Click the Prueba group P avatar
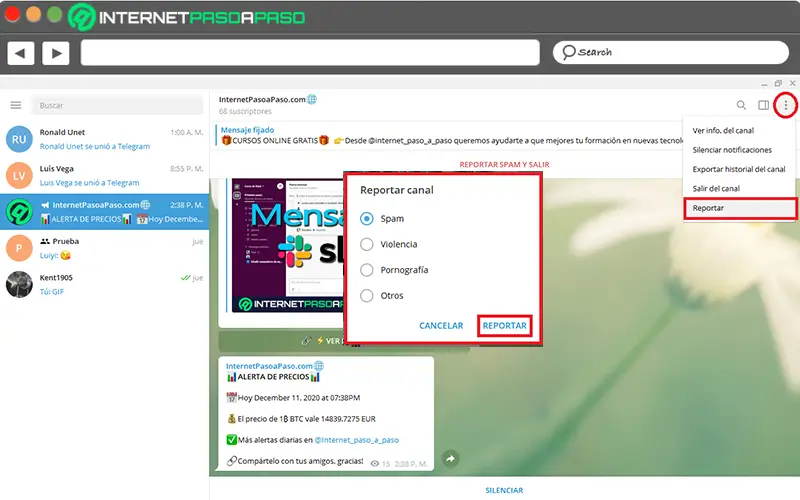800x500 pixels. pyautogui.click(x=19, y=248)
